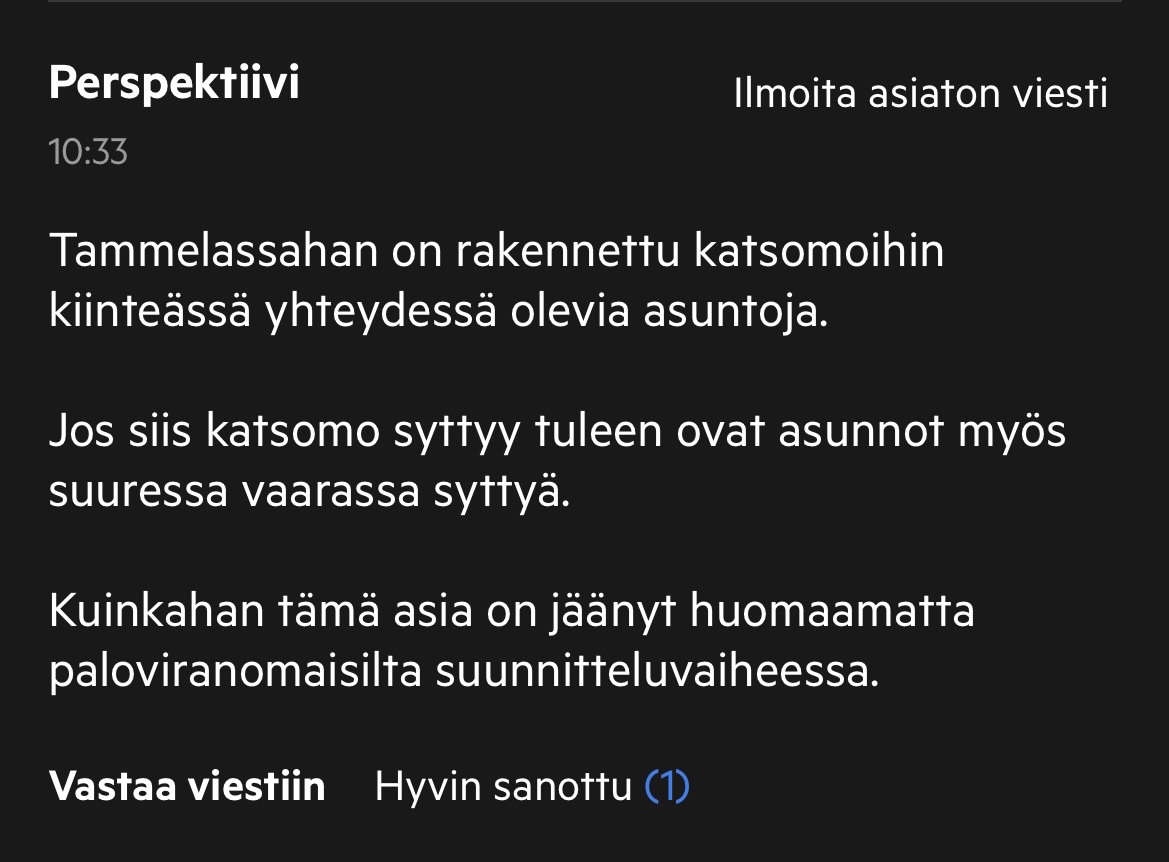The width and height of the screenshot is (1169, 862).
Task: Open the Perspektiivi commenter name
Action: click(174, 84)
